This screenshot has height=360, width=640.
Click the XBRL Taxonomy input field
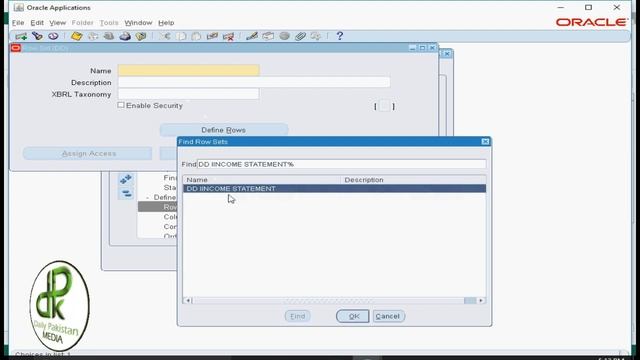point(189,94)
